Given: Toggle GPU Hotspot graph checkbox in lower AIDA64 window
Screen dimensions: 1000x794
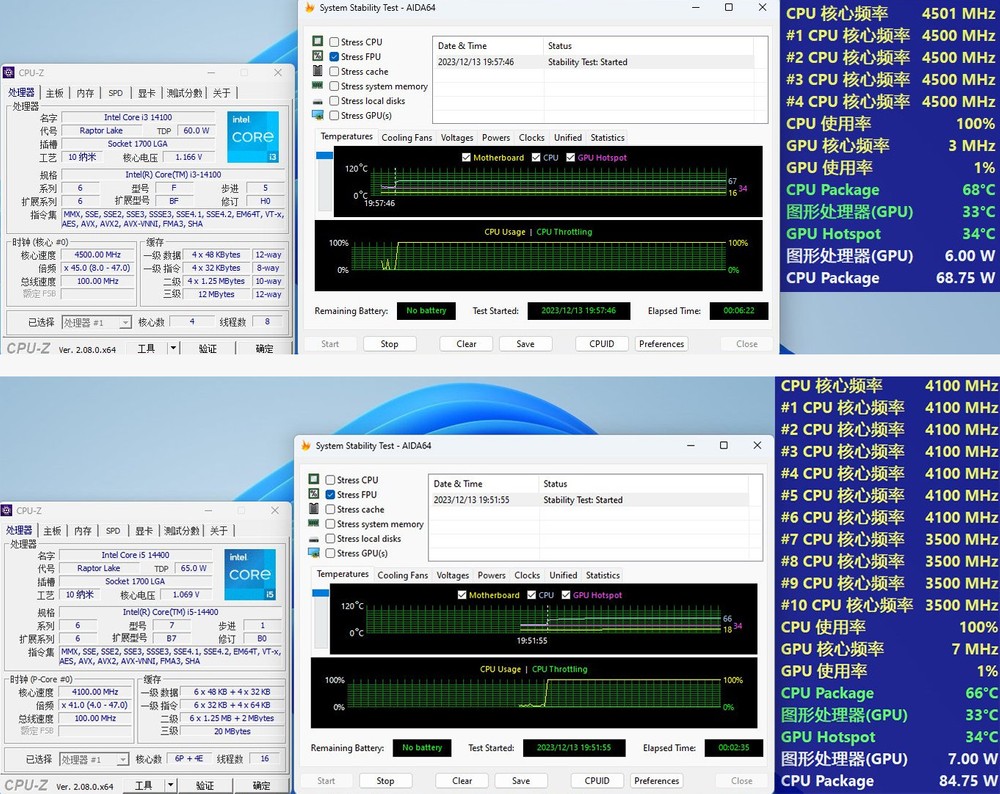Looking at the screenshot, I should point(566,595).
